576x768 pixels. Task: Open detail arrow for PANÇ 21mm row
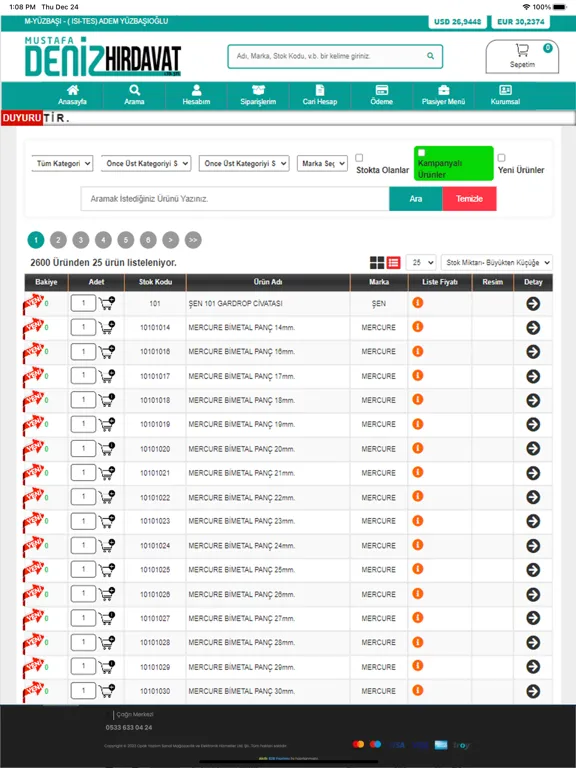point(533,473)
